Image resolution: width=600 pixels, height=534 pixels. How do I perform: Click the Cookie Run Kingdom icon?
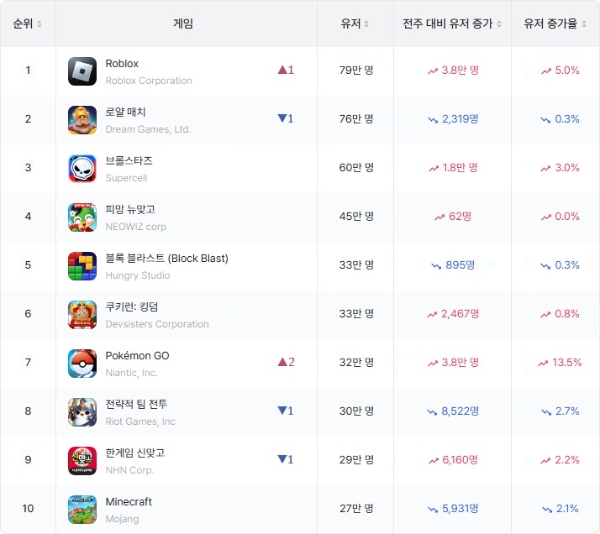82,314
